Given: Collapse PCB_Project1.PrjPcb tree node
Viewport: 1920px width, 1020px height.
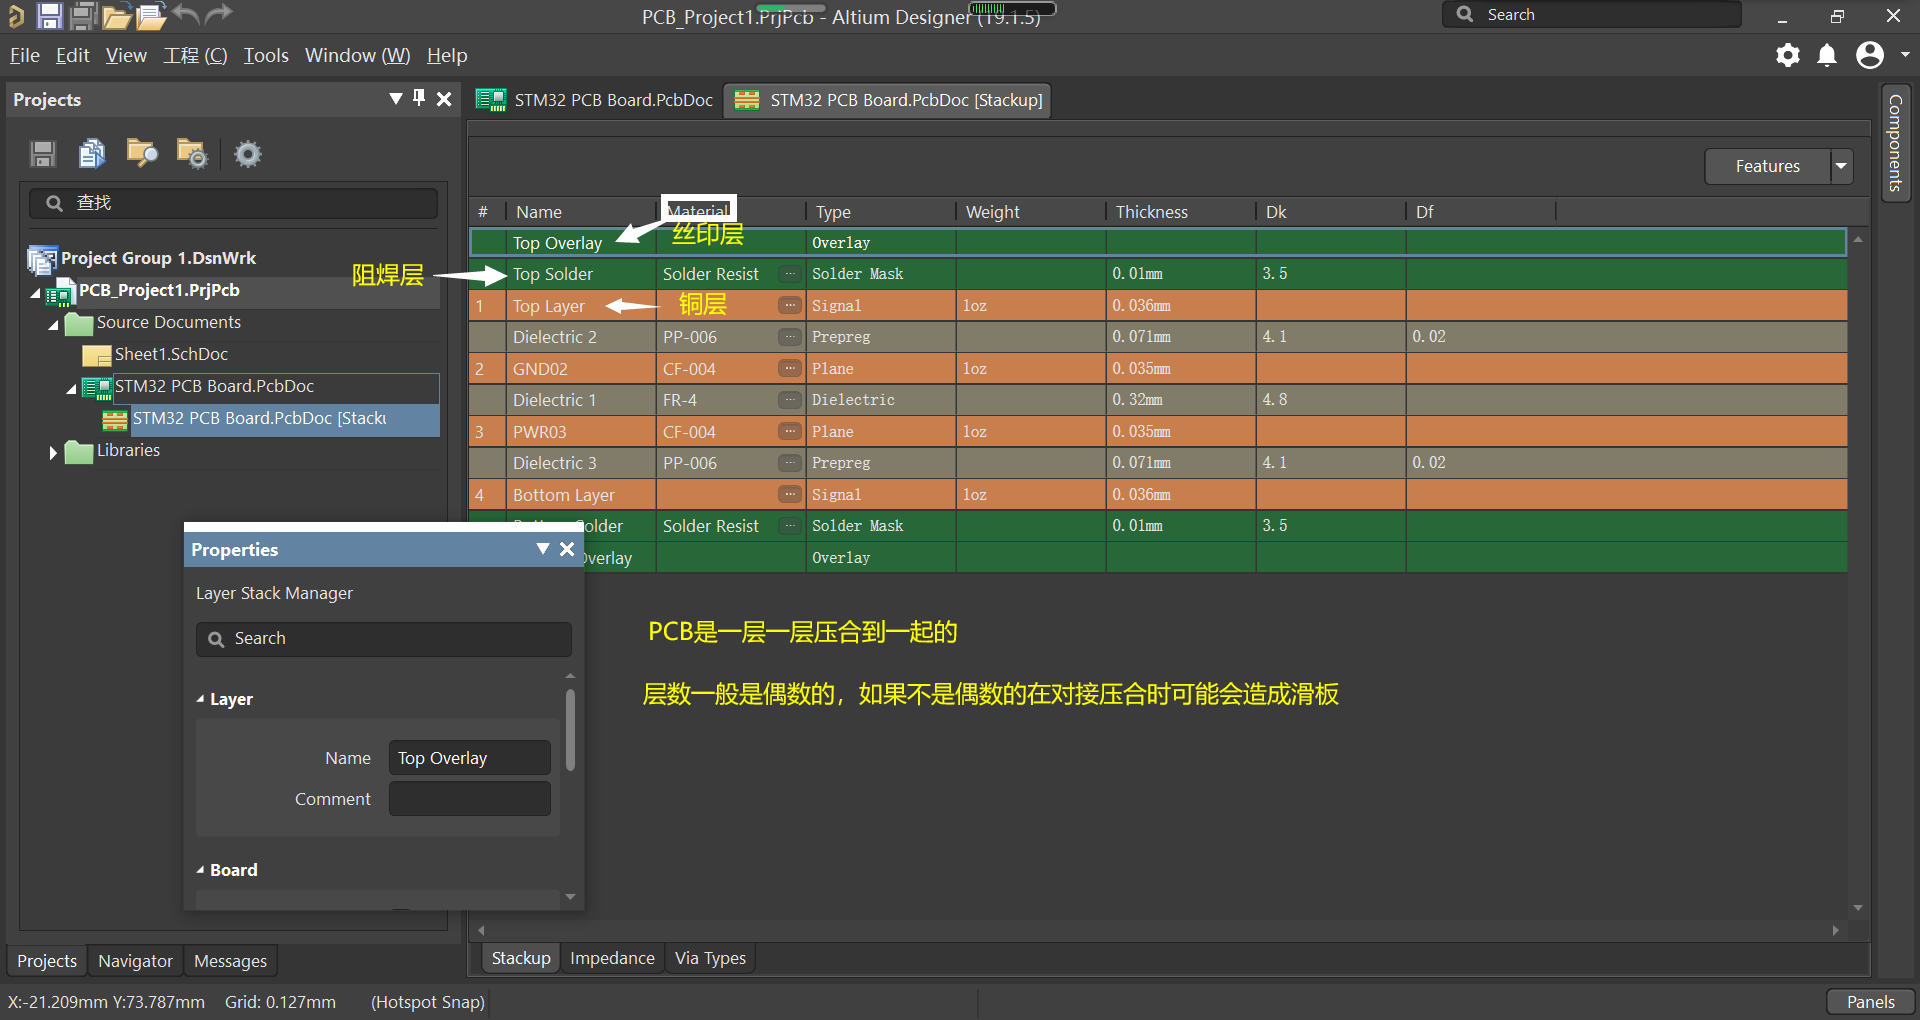Looking at the screenshot, I should (36, 293).
